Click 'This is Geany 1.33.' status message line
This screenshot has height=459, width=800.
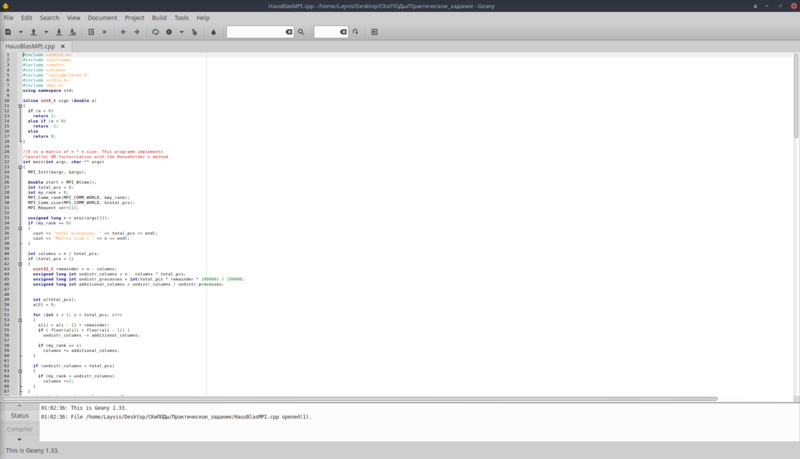(x=84, y=408)
